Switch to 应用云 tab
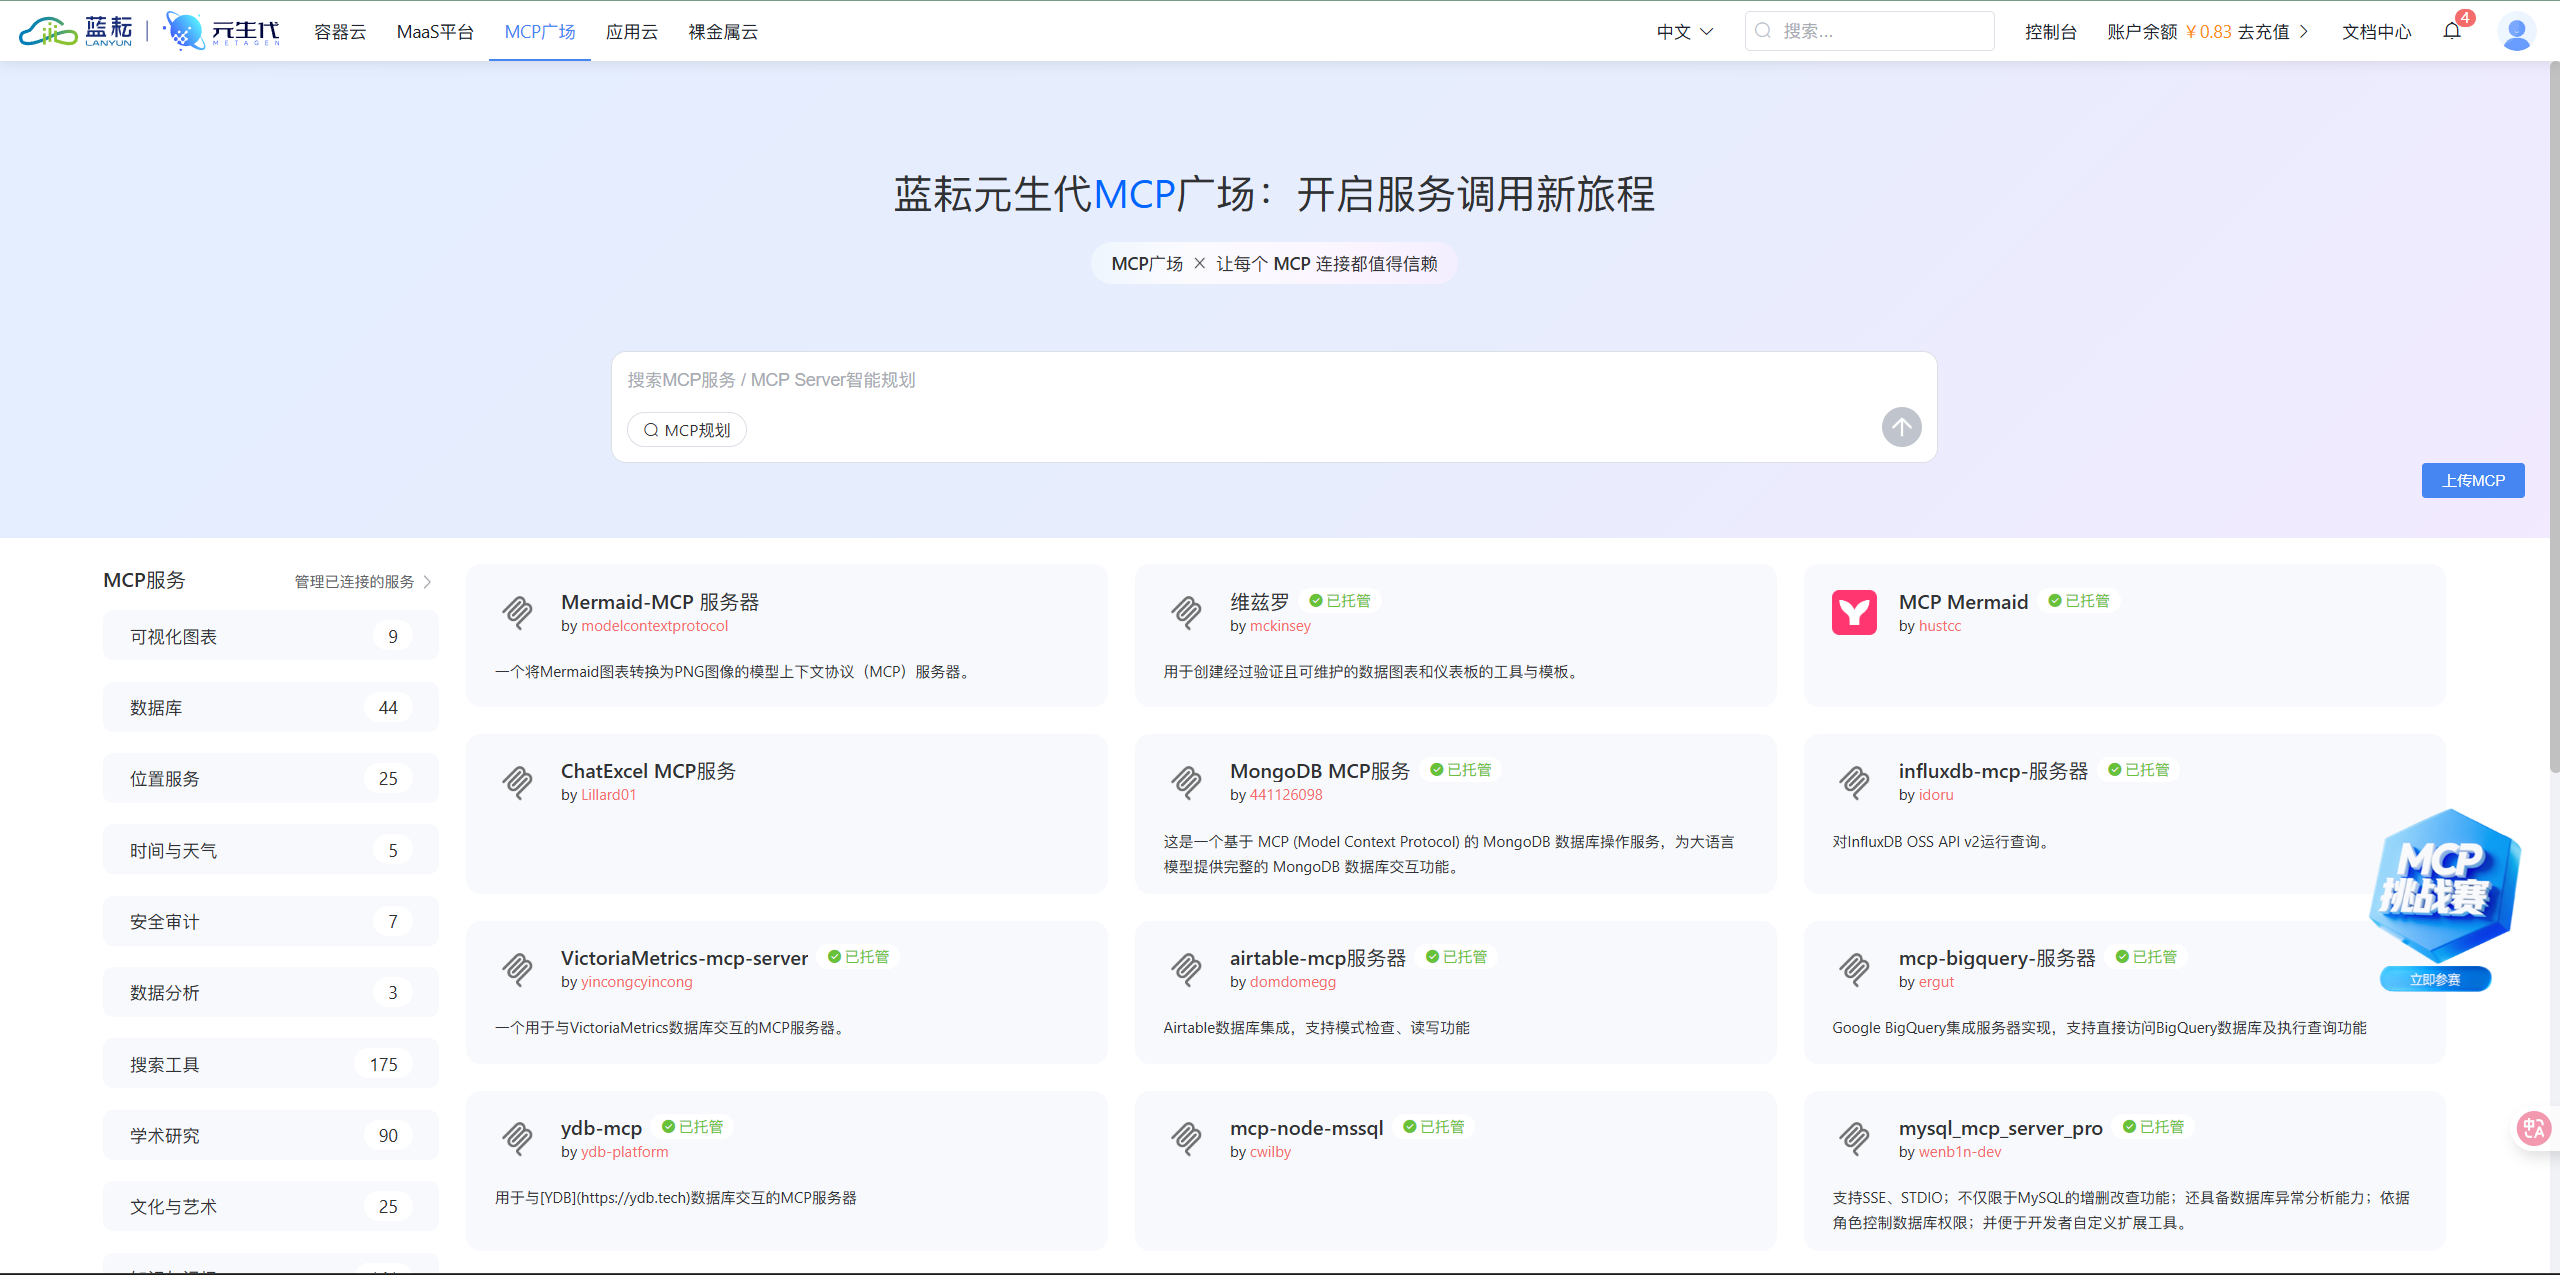 pyautogui.click(x=632, y=32)
